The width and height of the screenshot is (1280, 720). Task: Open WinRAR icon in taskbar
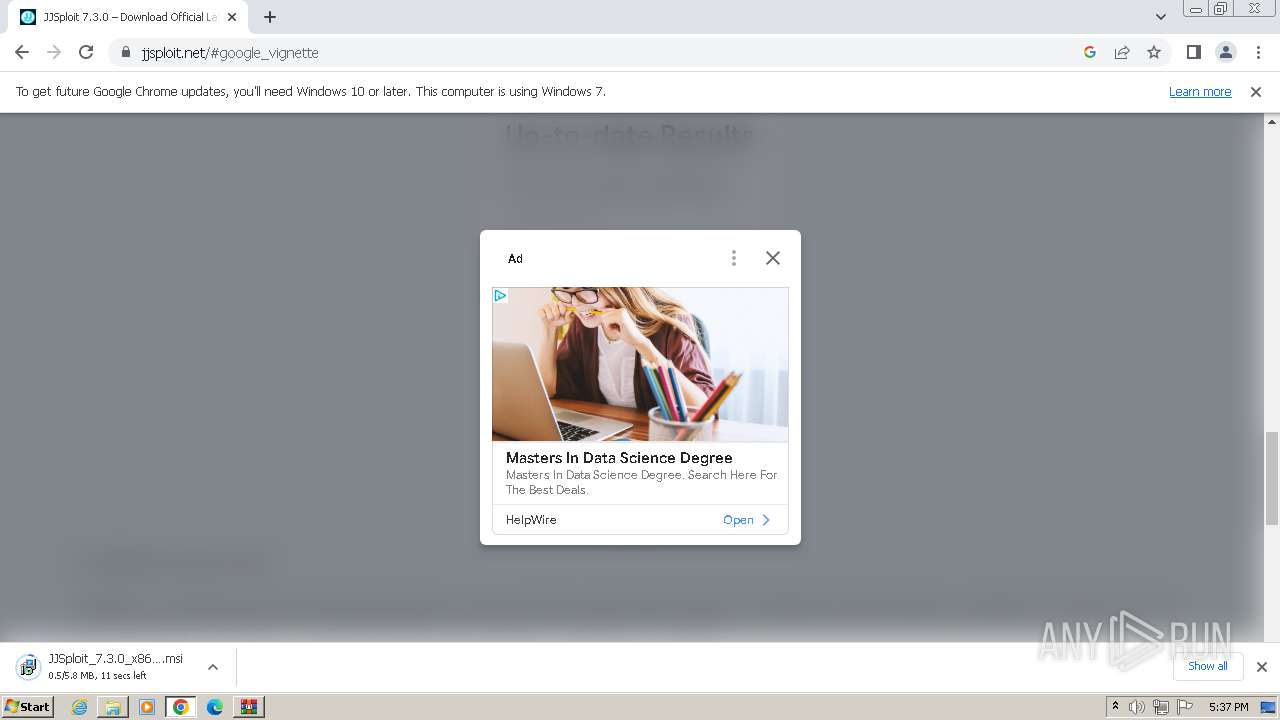249,707
